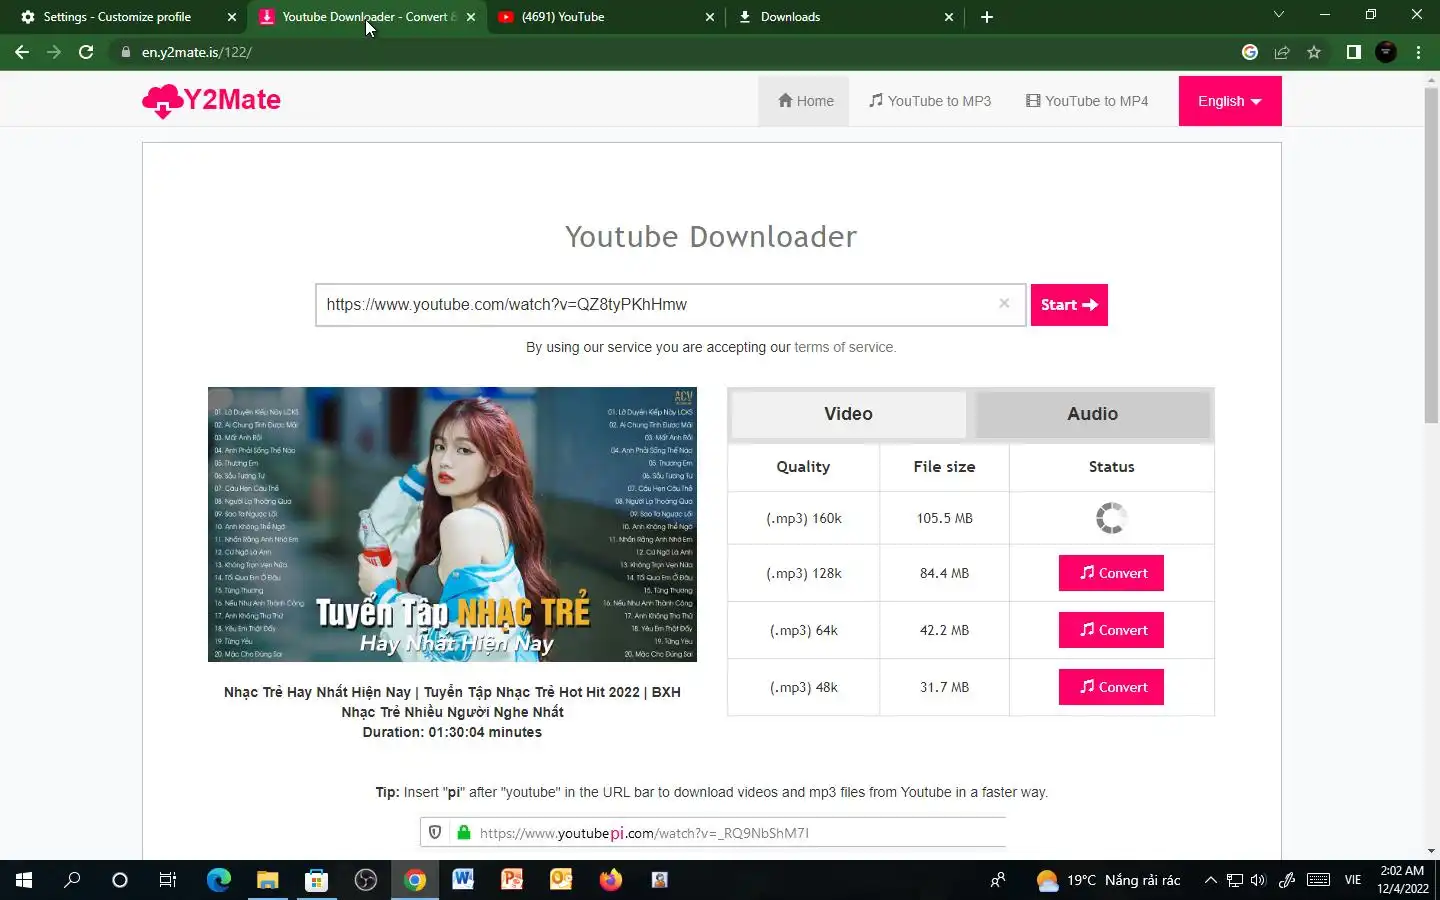The height and width of the screenshot is (900, 1440).
Task: Open File Explorer from taskbar
Action: pyautogui.click(x=267, y=880)
